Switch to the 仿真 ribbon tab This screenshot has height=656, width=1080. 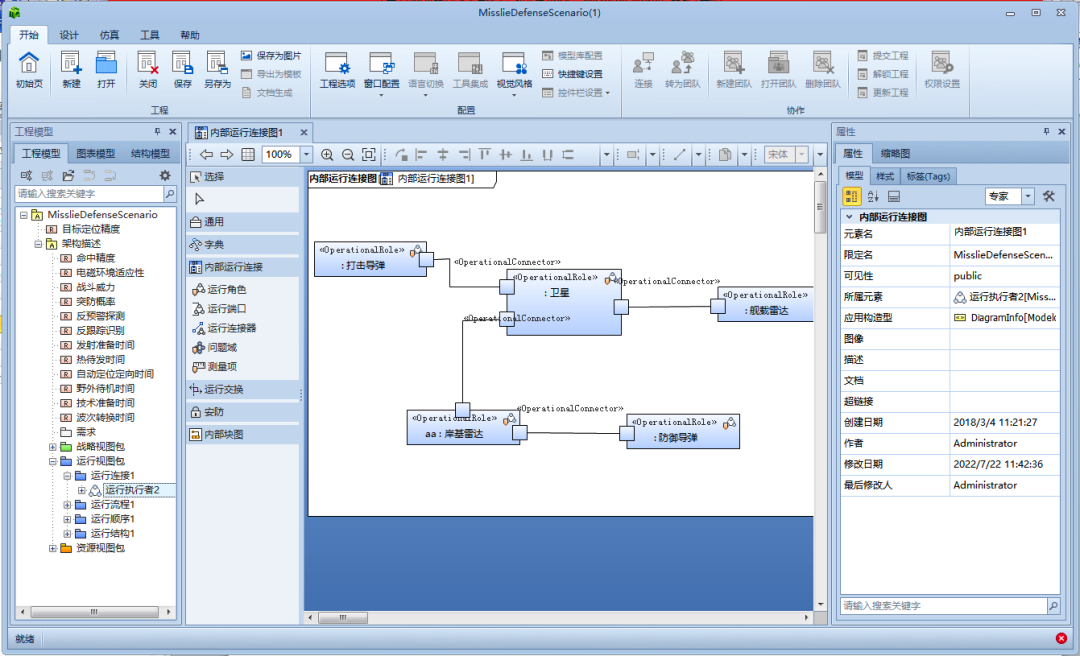click(x=110, y=35)
